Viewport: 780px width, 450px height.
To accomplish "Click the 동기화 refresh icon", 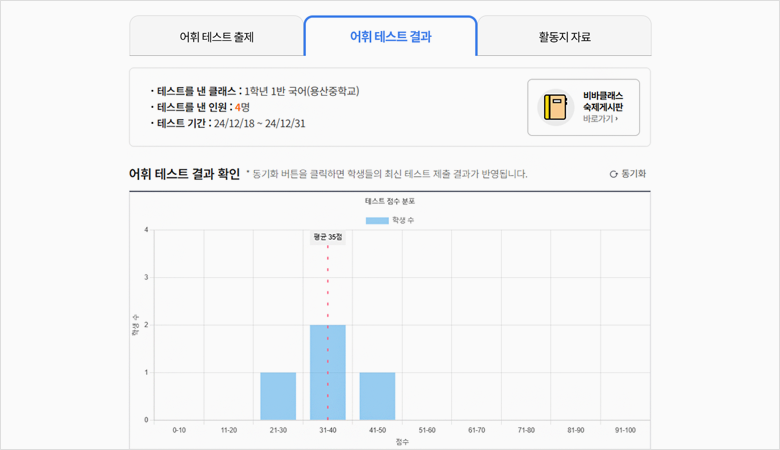I will (x=613, y=174).
